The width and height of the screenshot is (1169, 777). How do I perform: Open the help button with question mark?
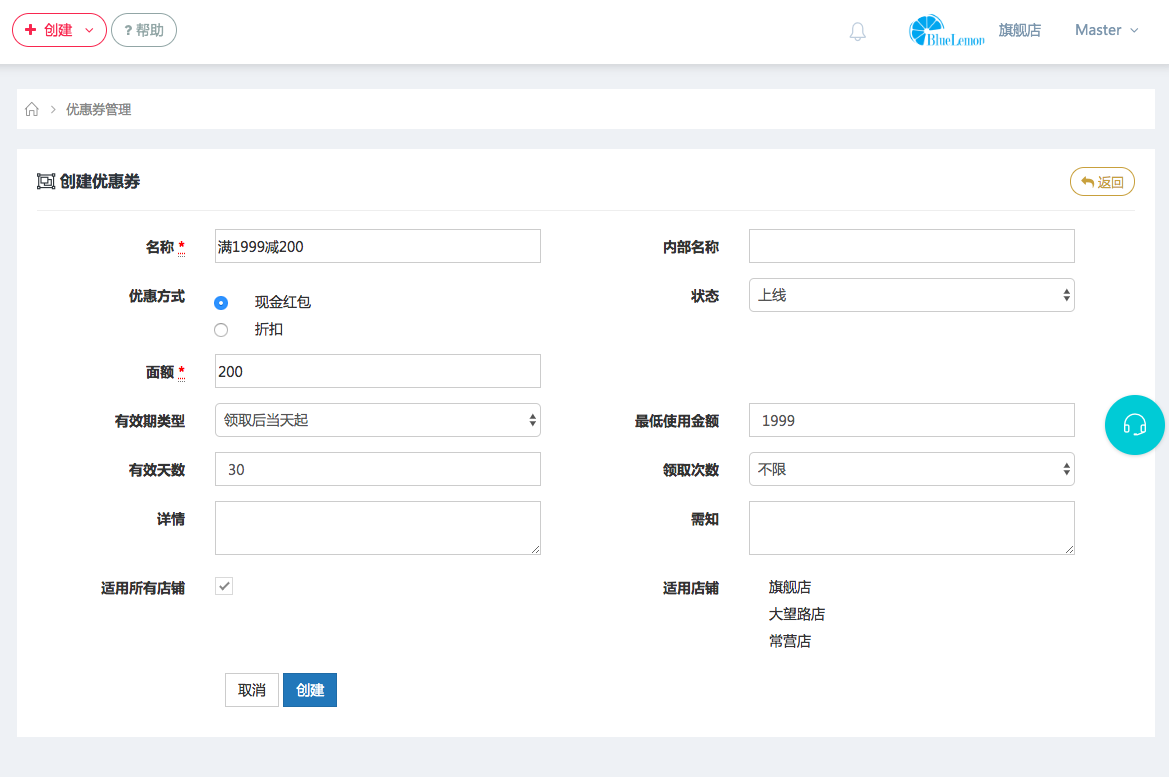144,31
